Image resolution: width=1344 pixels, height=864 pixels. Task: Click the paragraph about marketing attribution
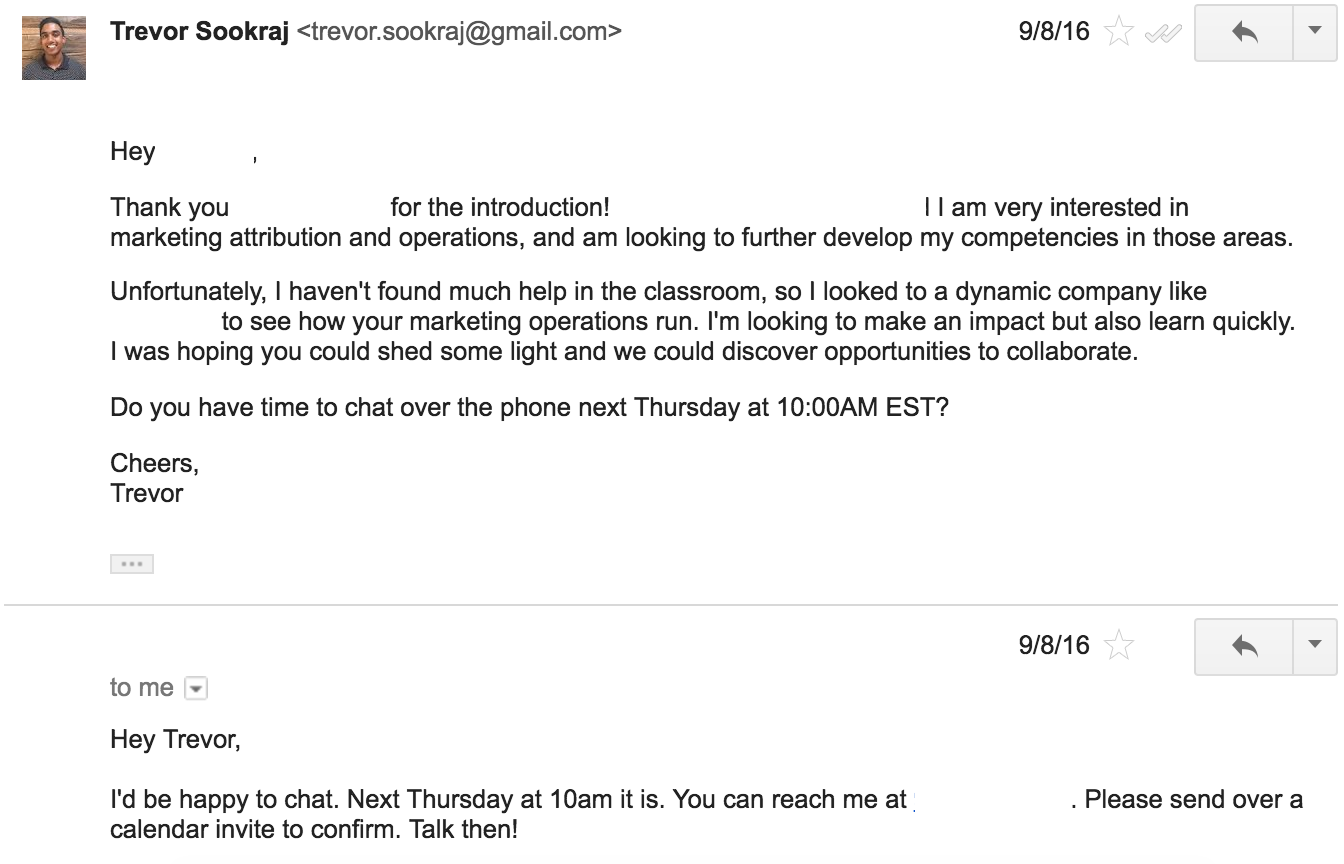(702, 223)
